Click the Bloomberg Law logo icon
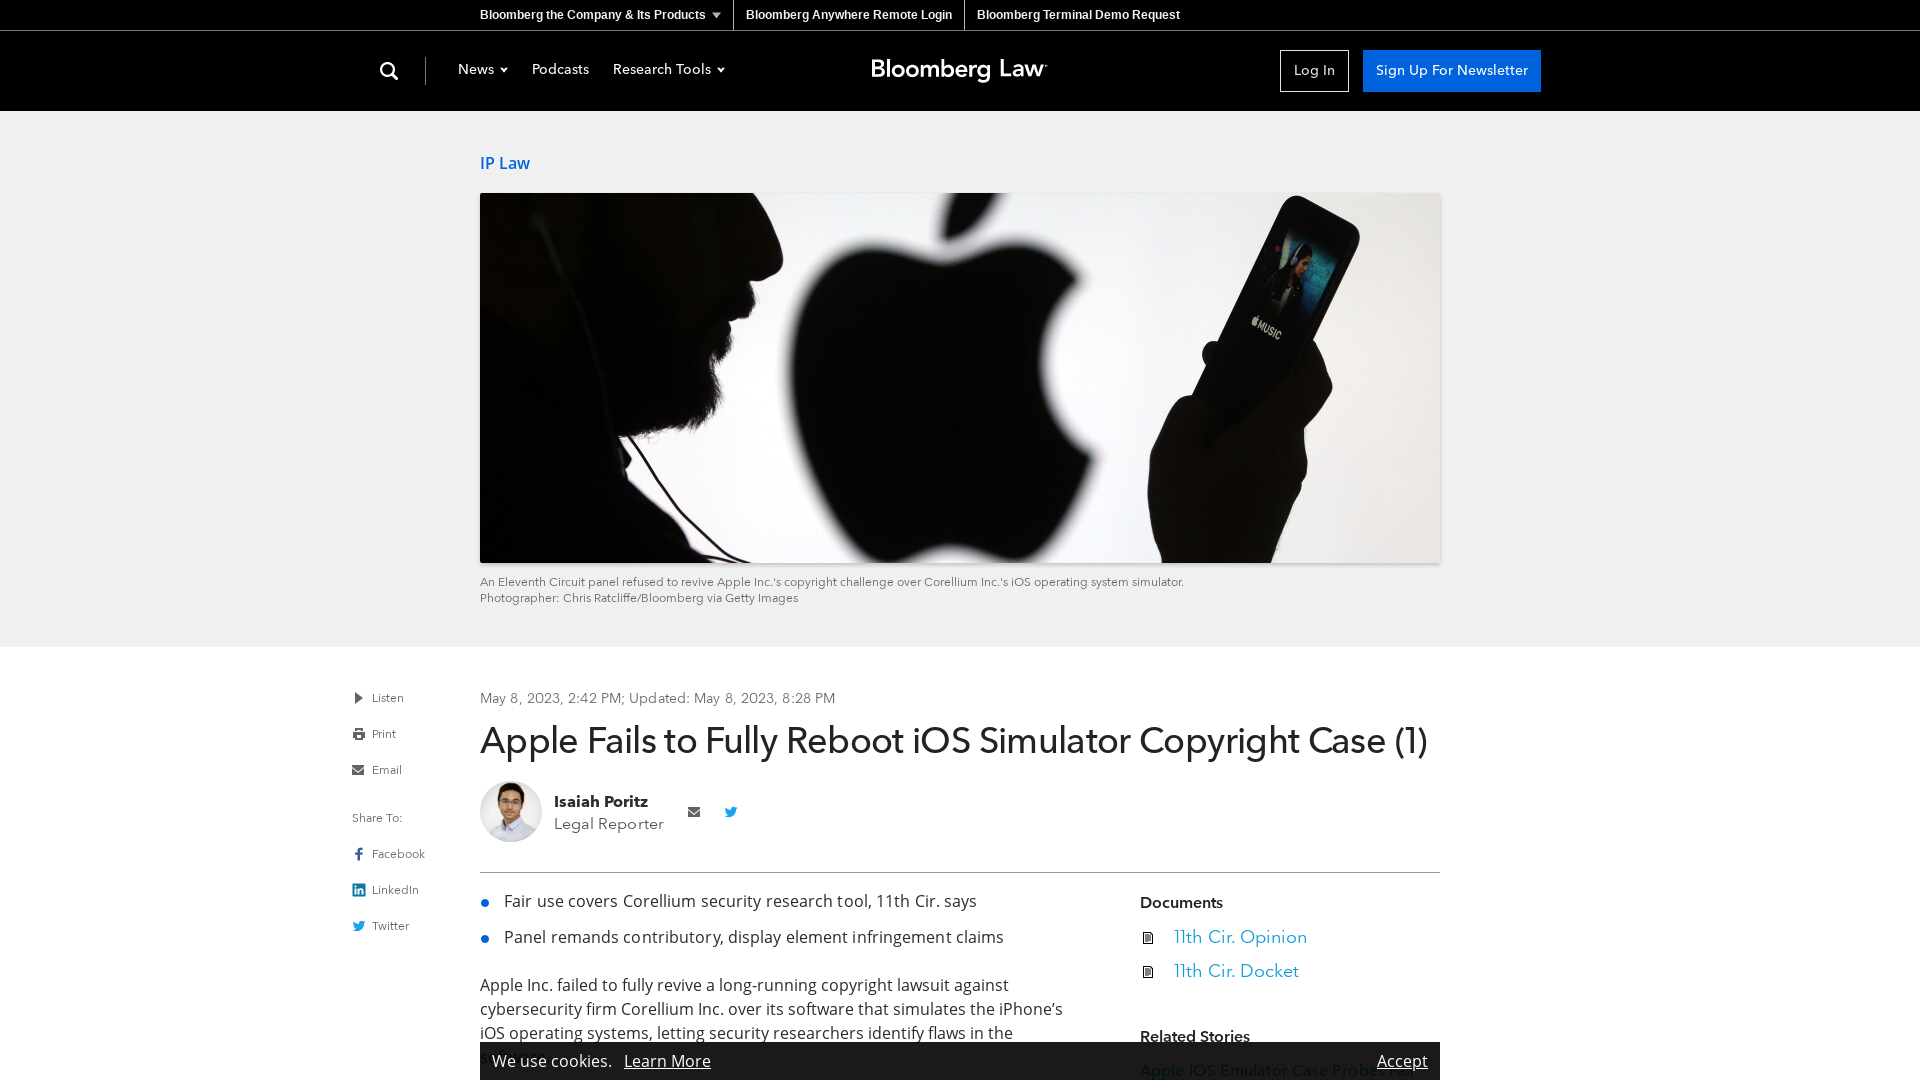The width and height of the screenshot is (1920, 1080). click(960, 70)
